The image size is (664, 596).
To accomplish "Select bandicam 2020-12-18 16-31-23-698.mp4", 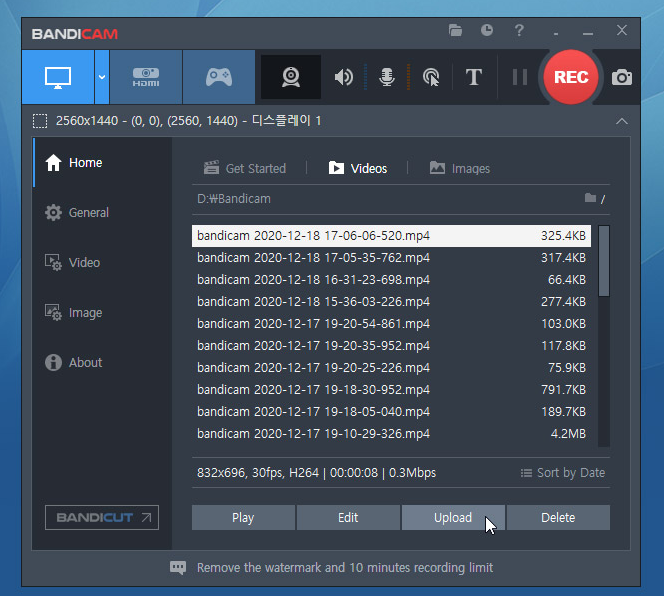I will pos(391,280).
